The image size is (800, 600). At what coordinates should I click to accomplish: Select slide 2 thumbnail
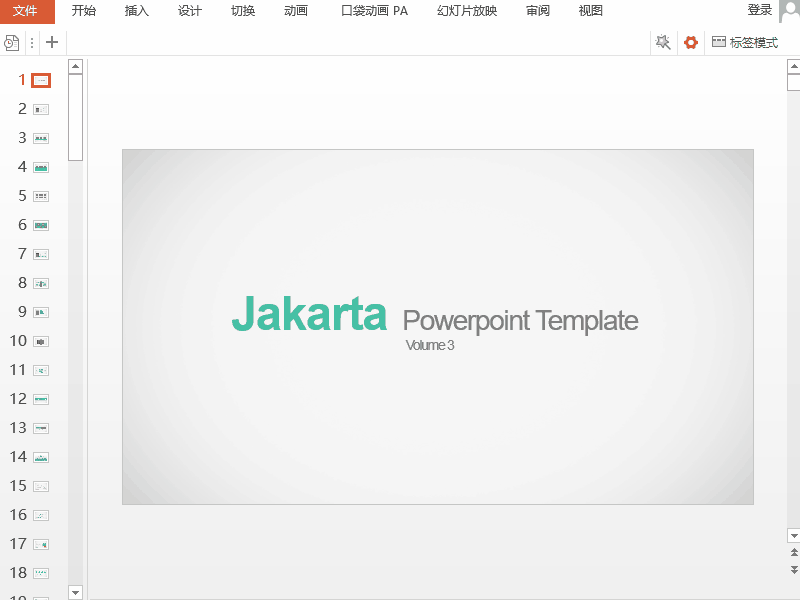[41, 110]
